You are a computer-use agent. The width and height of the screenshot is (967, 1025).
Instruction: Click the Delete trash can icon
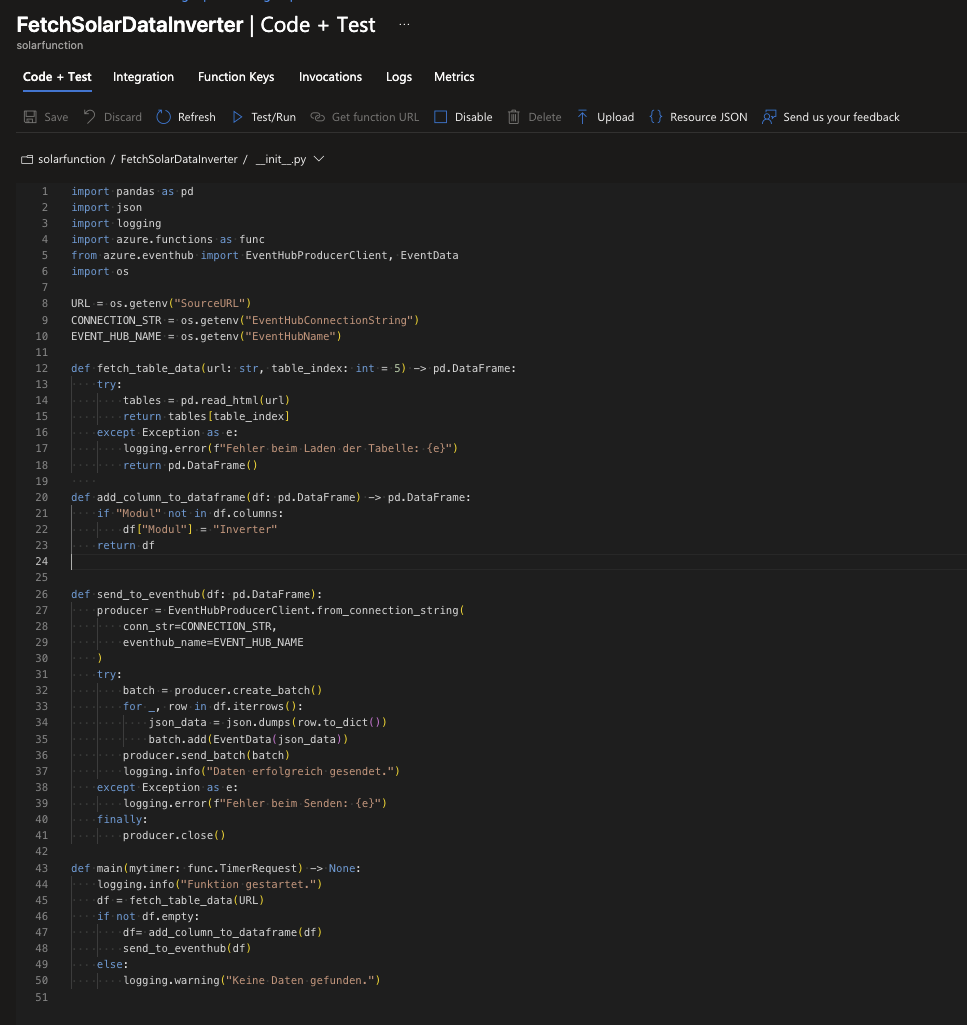514,117
